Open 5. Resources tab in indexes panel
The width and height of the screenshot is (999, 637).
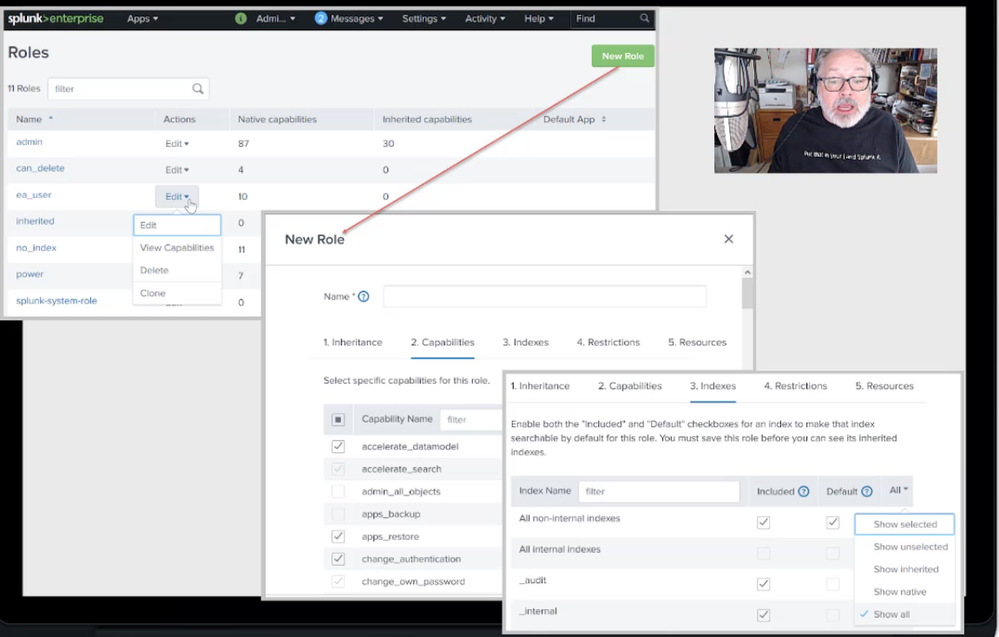pyautogui.click(x=884, y=386)
